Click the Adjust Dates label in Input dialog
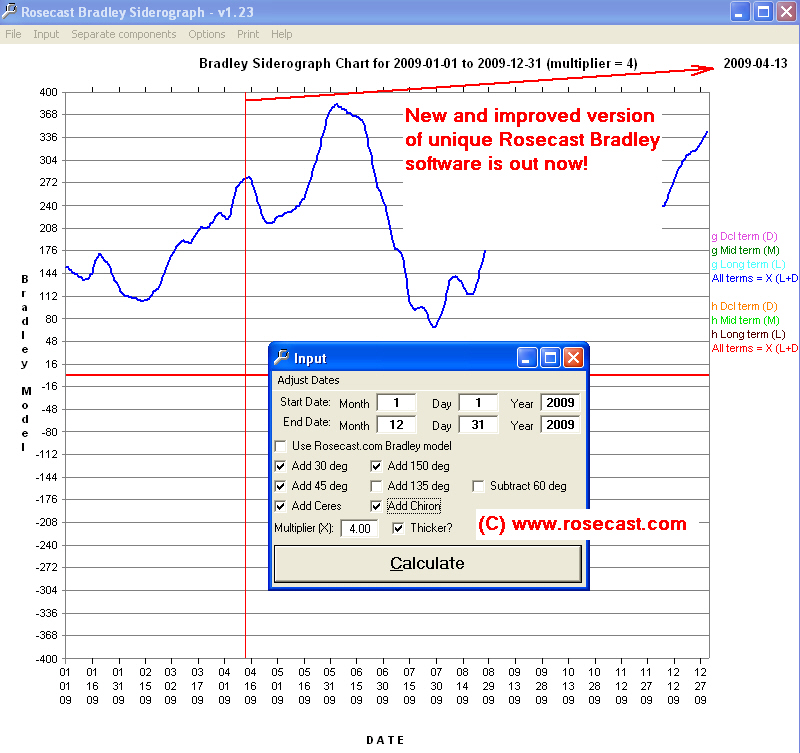800x753 pixels. tap(308, 380)
